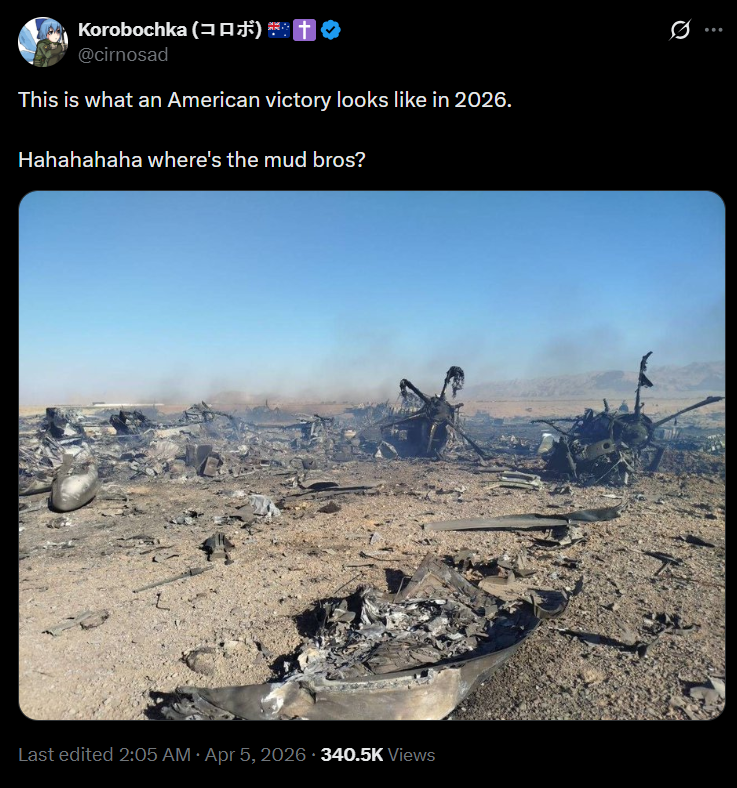The height and width of the screenshot is (788, 737).
Task: Open the three-dot more options menu
Action: 713,30
